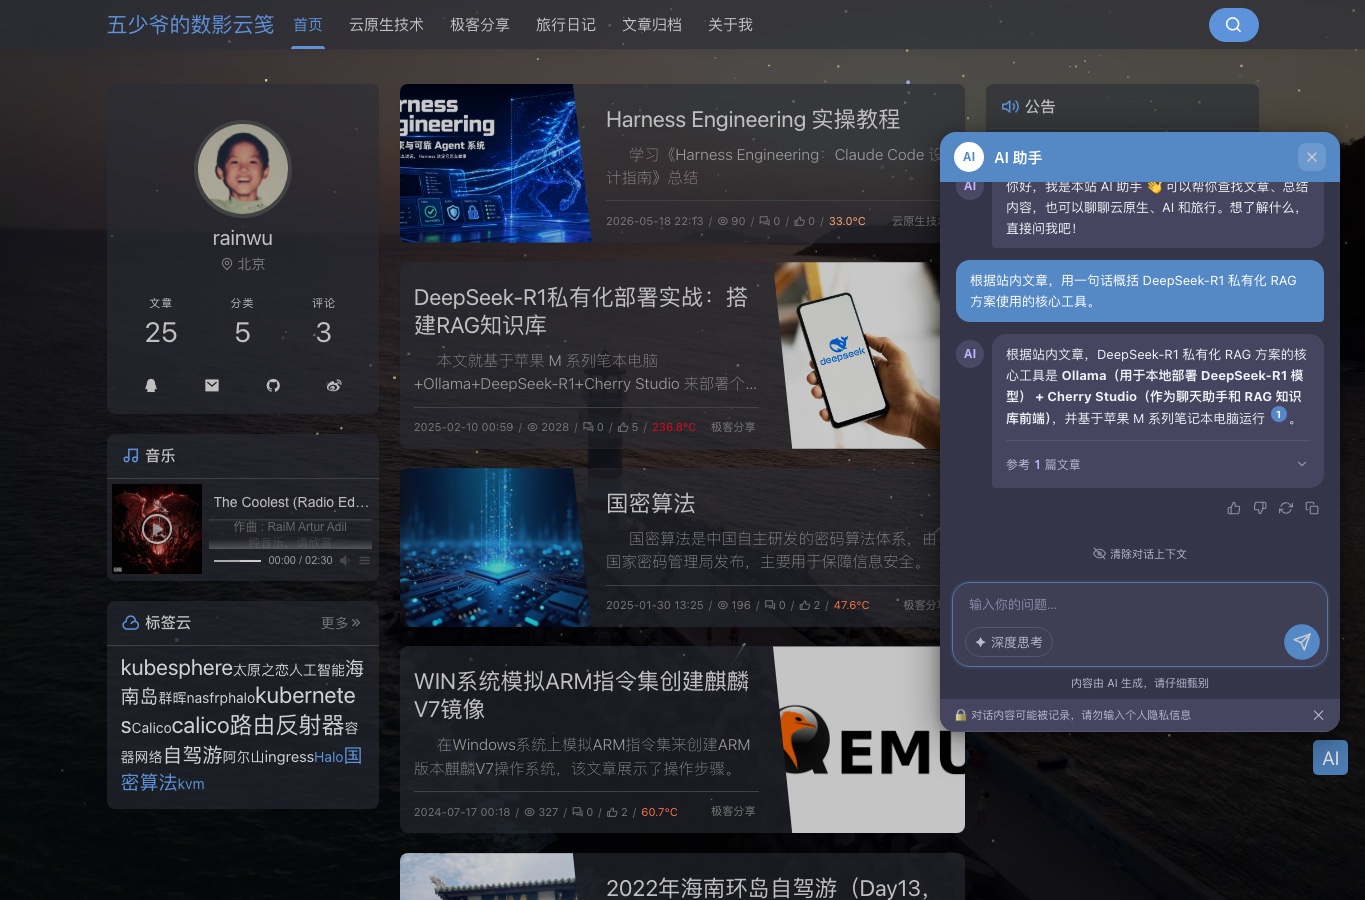Copy the AI answer with copy icon
Image resolution: width=1365 pixels, height=900 pixels.
coord(1312,508)
